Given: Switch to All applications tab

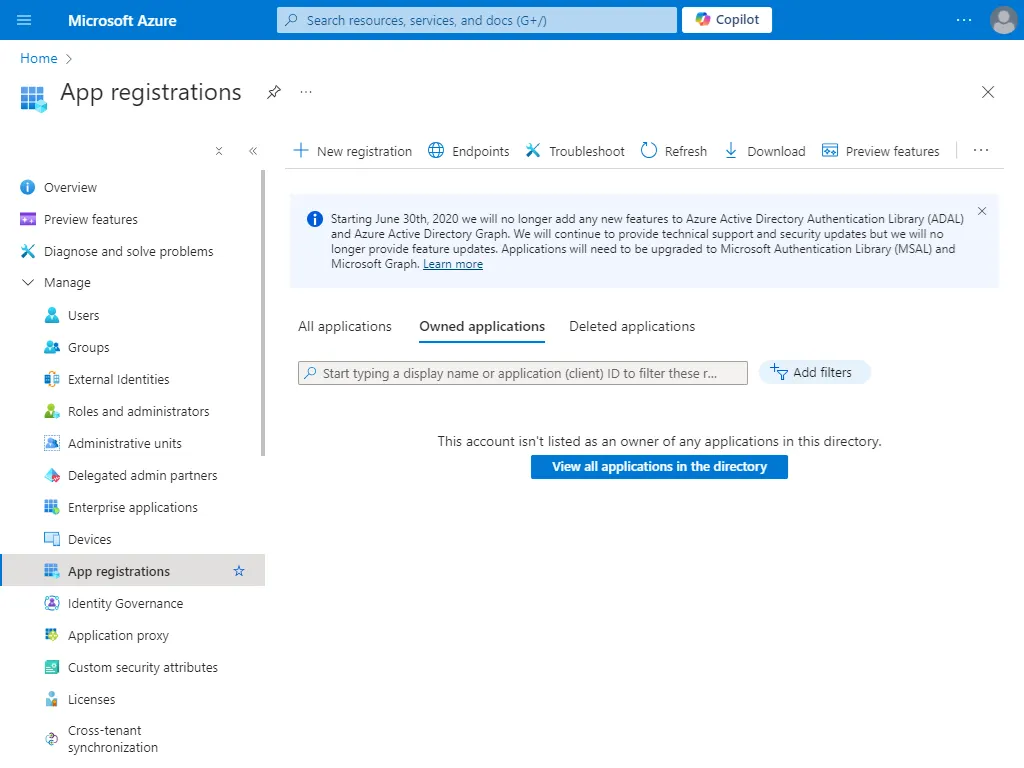Looking at the screenshot, I should click(x=345, y=327).
